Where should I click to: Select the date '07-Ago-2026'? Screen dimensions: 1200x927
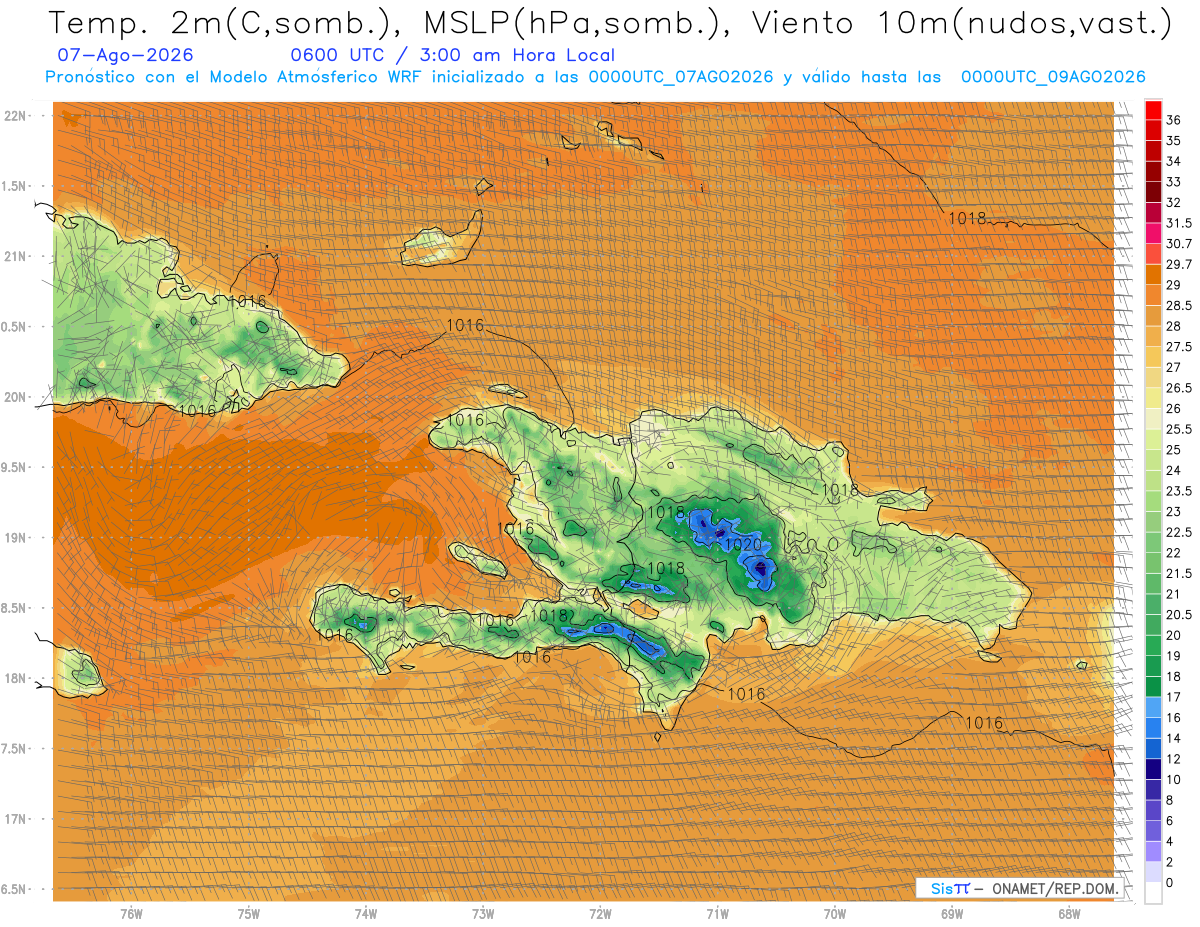pos(126,56)
